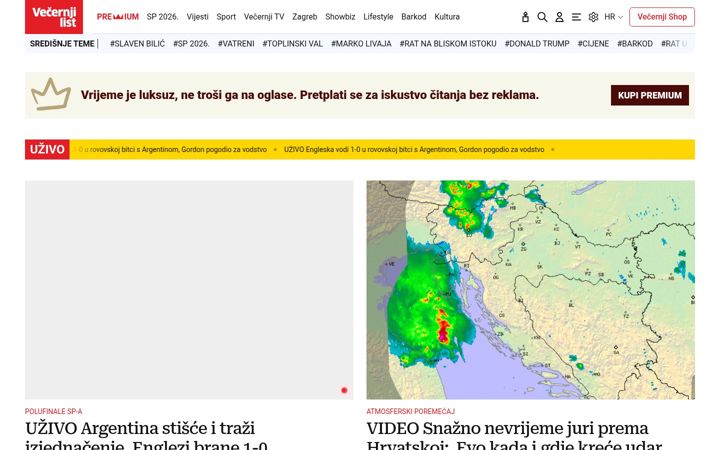Click the gold crown premium icon
The height and width of the screenshot is (450, 720).
pos(51,95)
